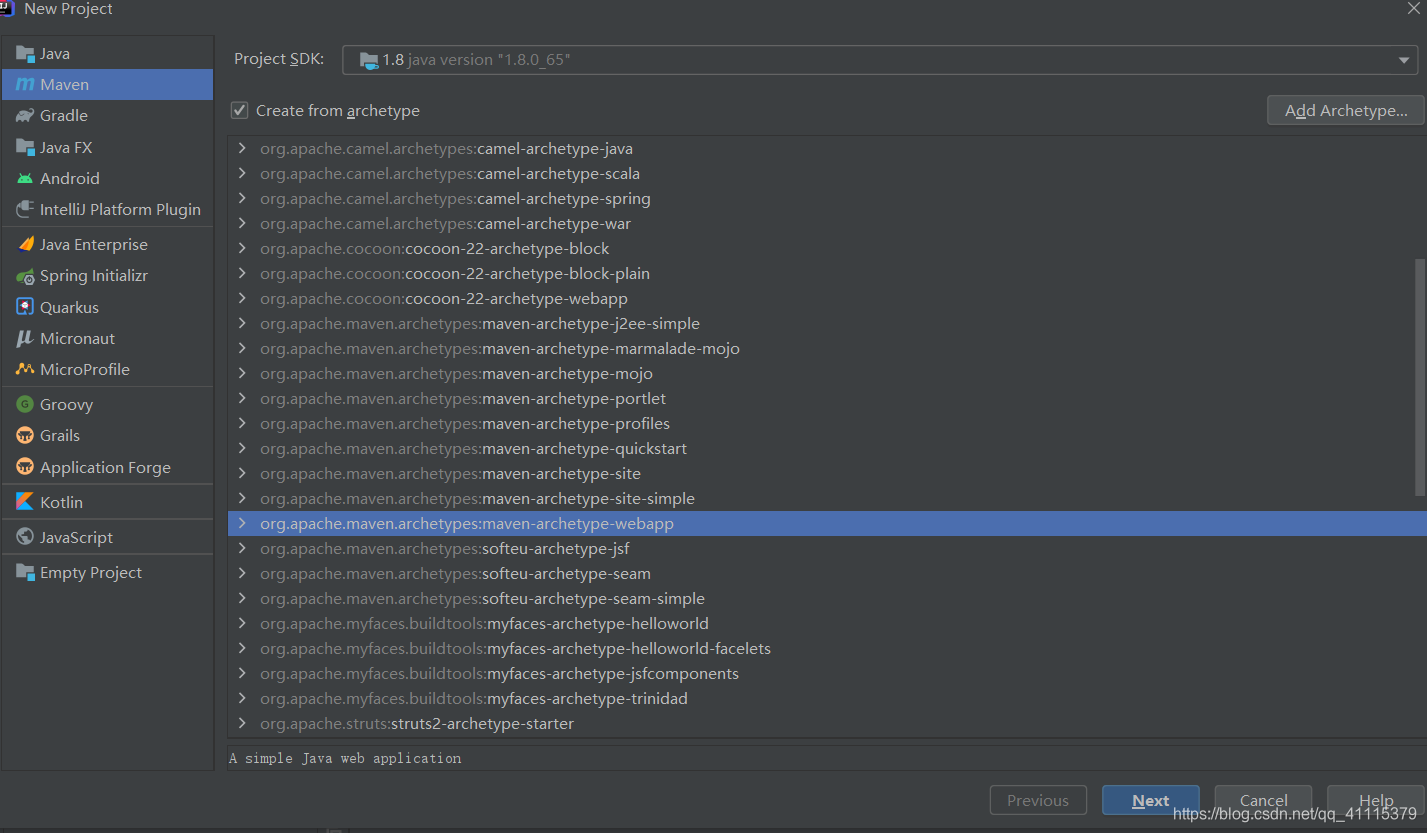1427x833 pixels.
Task: Choose Kotlin project type
Action: click(x=107, y=502)
